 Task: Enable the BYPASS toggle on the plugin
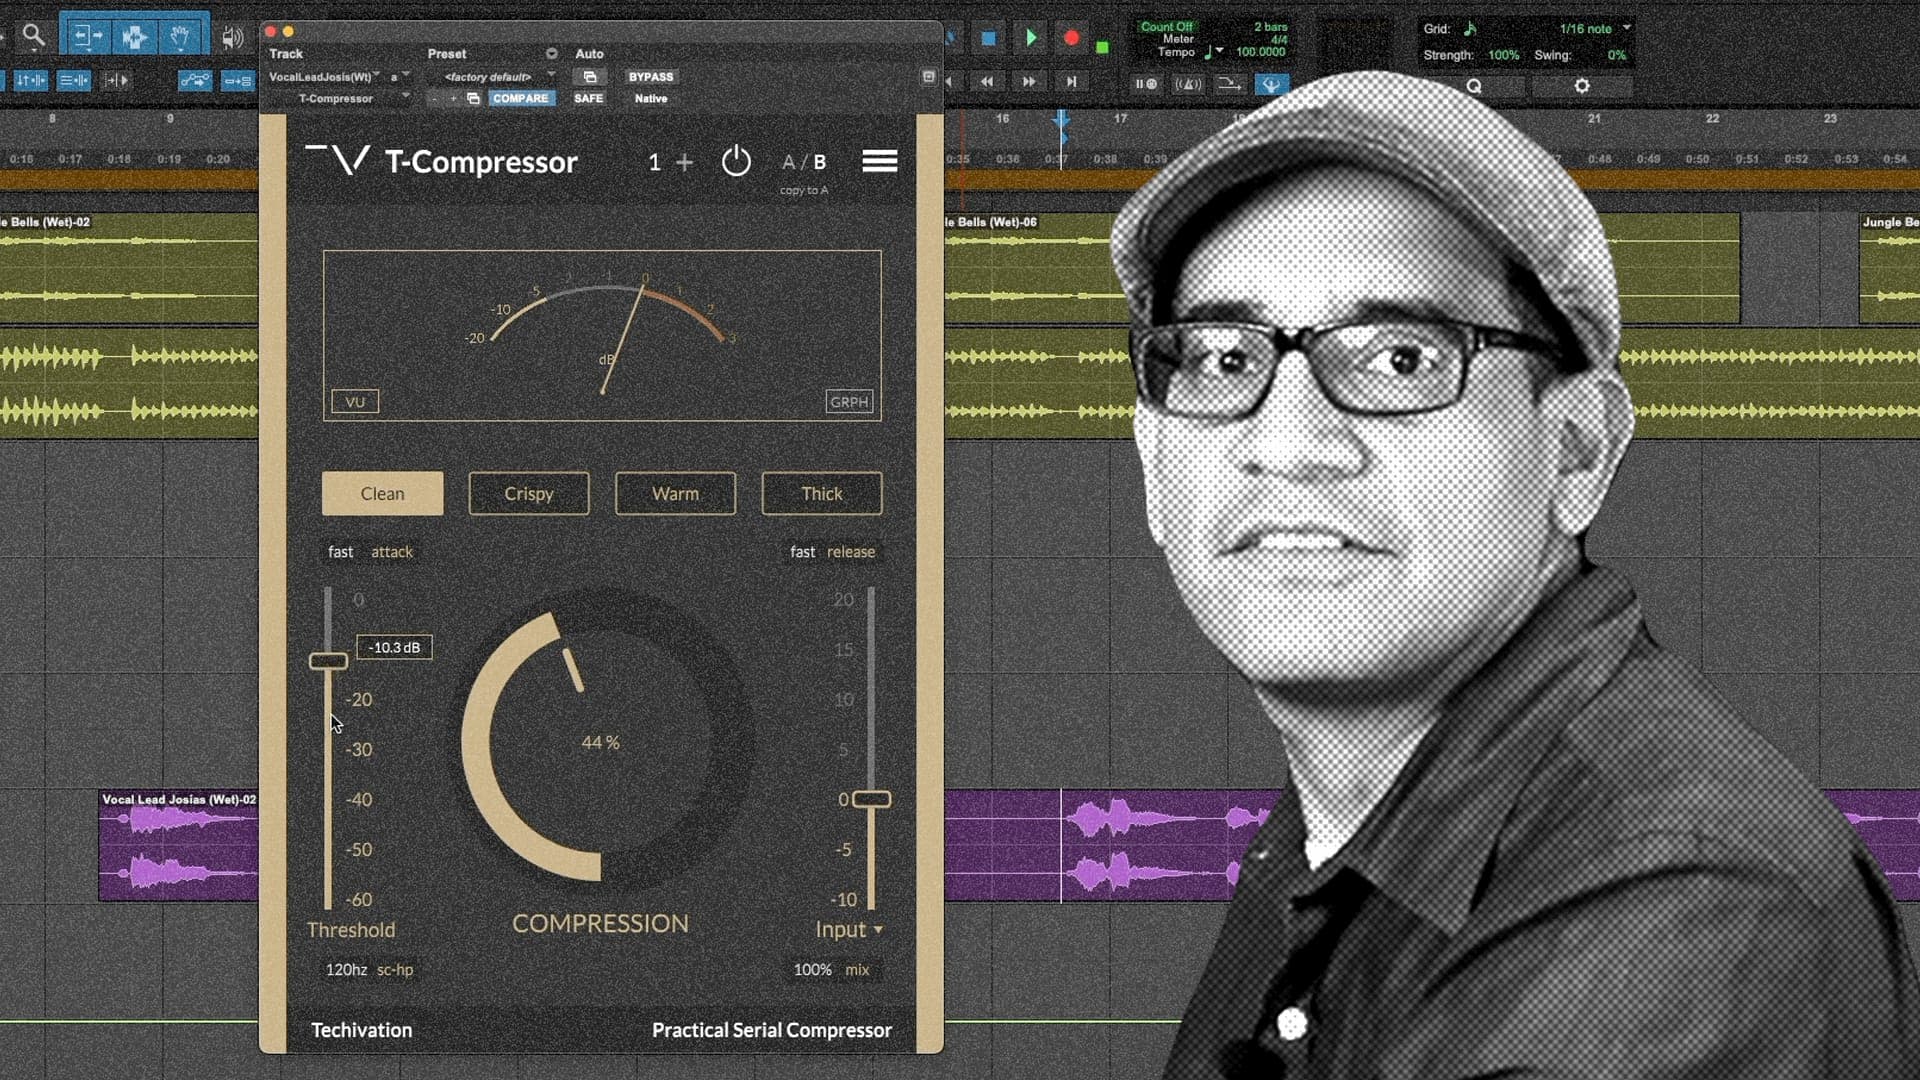point(650,76)
